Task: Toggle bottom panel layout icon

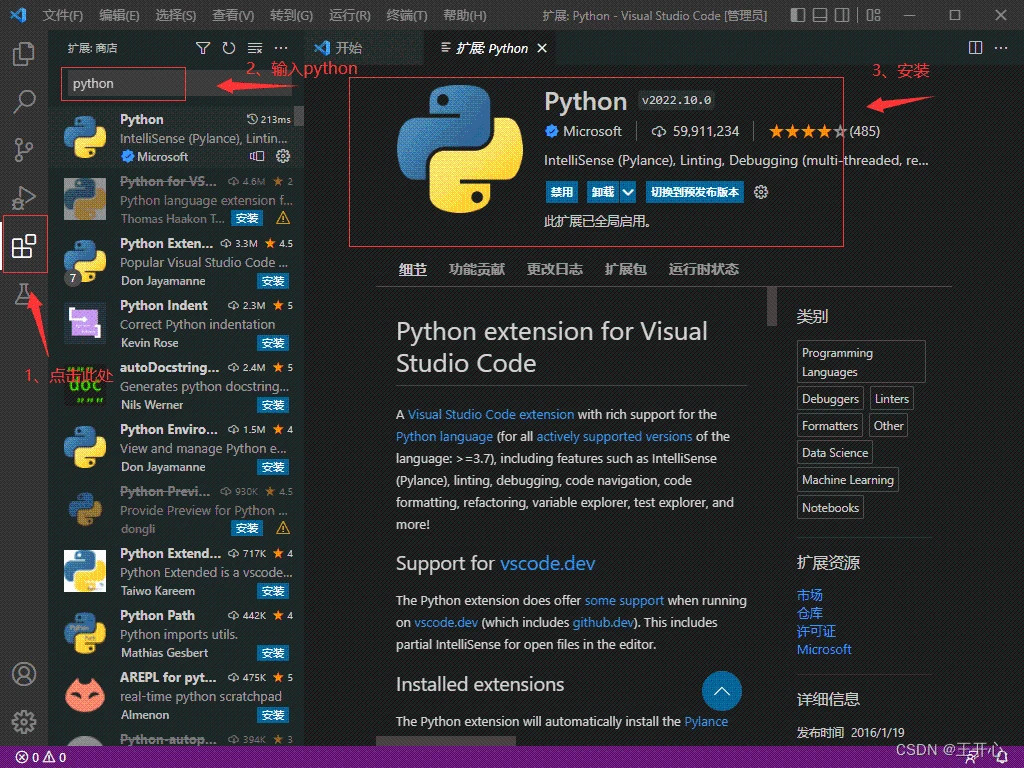Action: point(820,15)
